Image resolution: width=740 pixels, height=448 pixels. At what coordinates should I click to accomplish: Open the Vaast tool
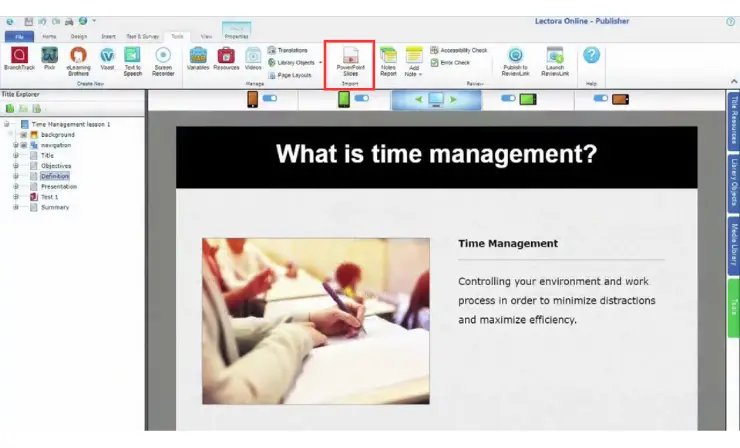click(x=108, y=59)
